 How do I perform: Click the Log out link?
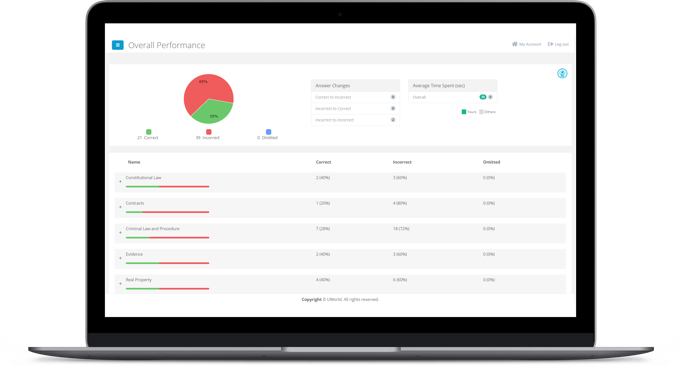click(x=562, y=44)
